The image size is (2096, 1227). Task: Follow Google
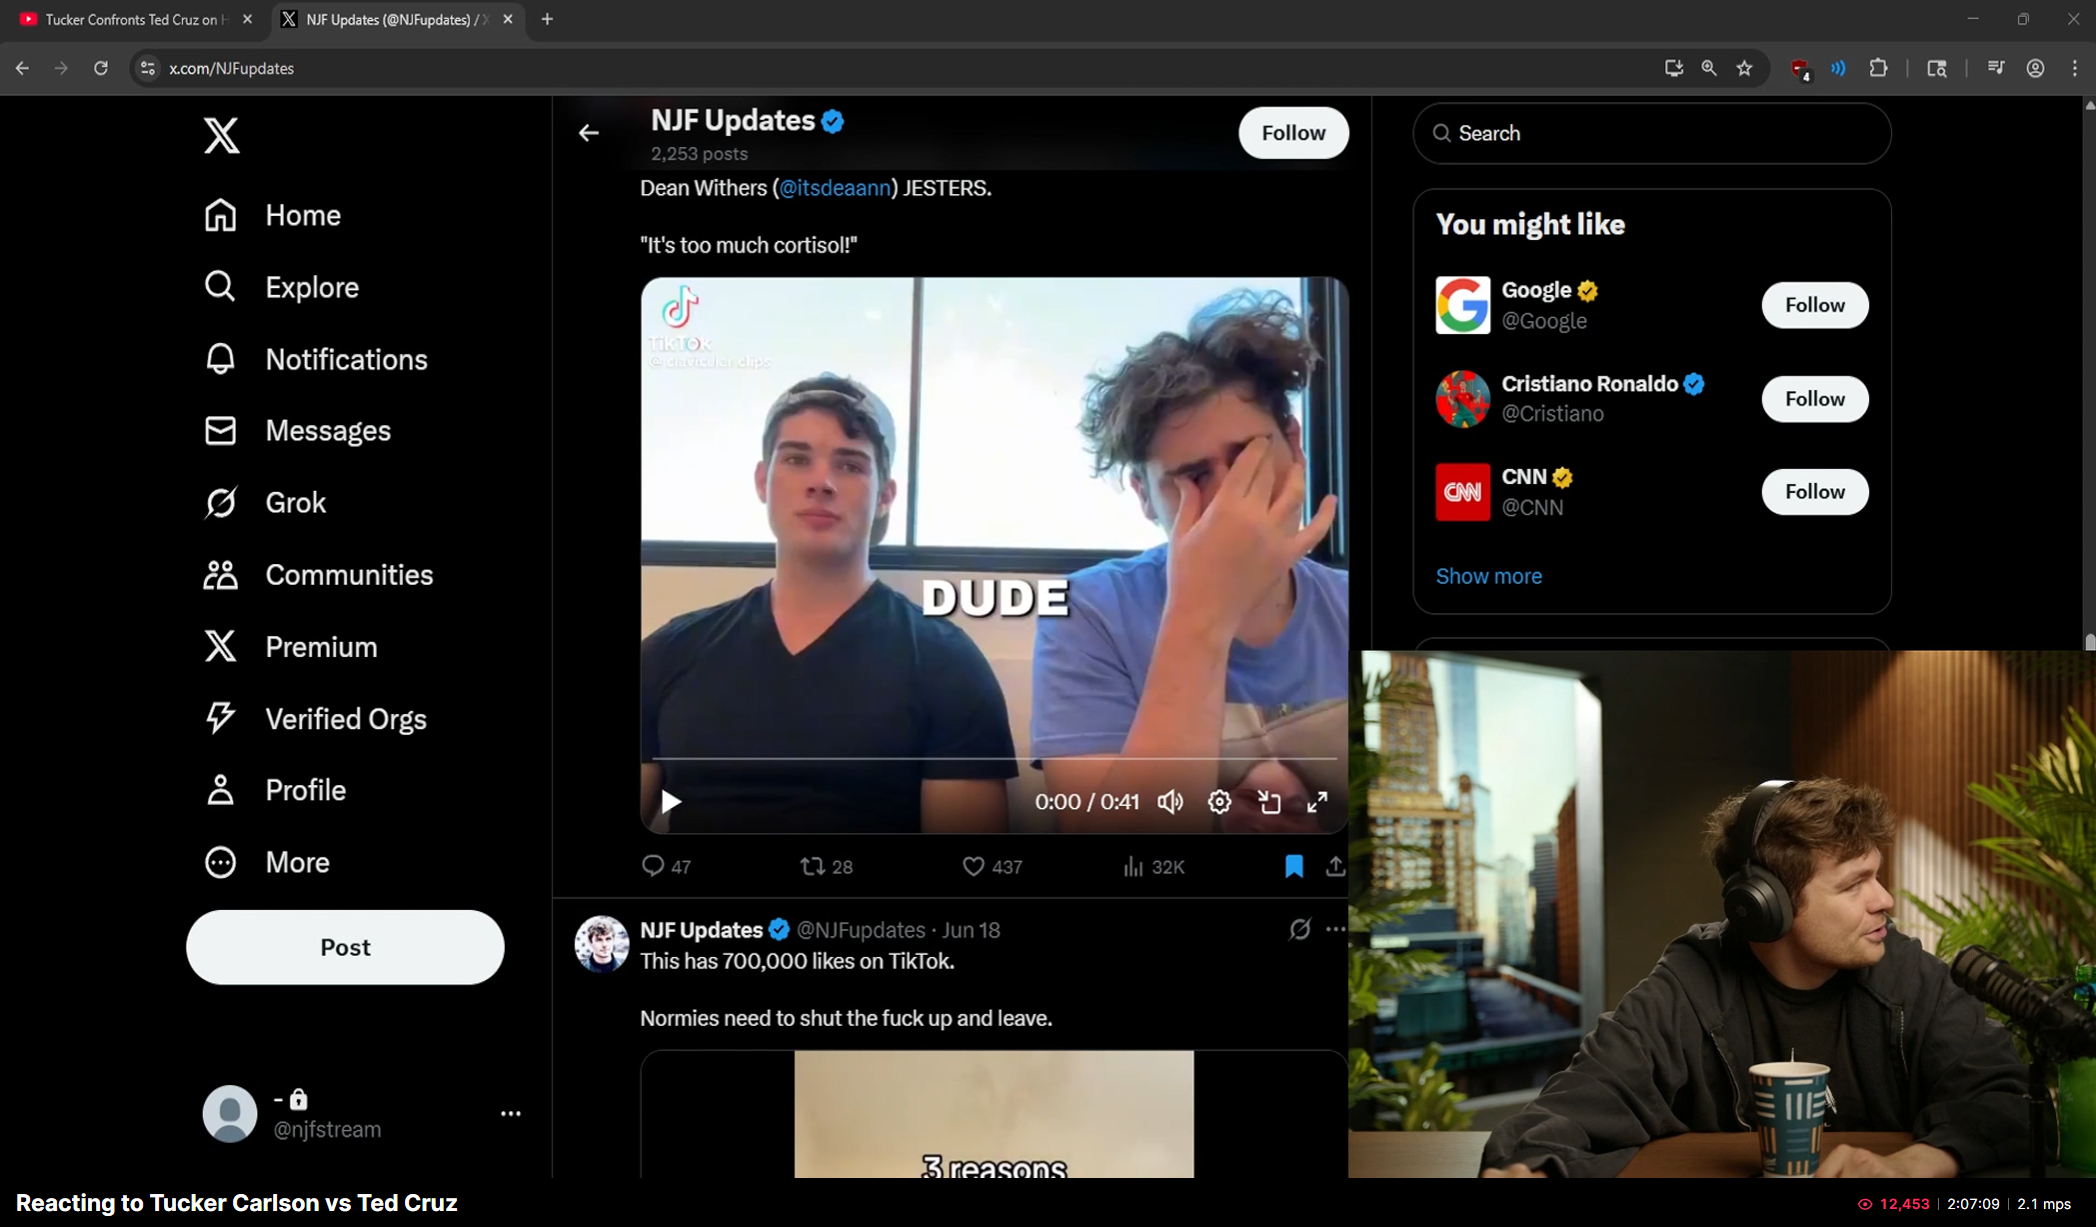(x=1814, y=305)
